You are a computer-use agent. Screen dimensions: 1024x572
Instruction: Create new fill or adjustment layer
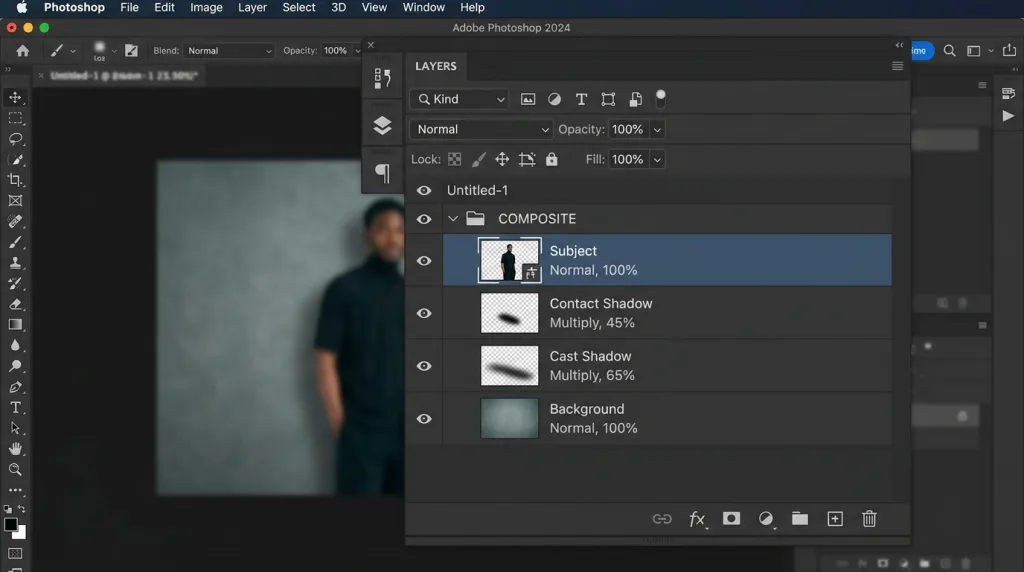[x=766, y=519]
